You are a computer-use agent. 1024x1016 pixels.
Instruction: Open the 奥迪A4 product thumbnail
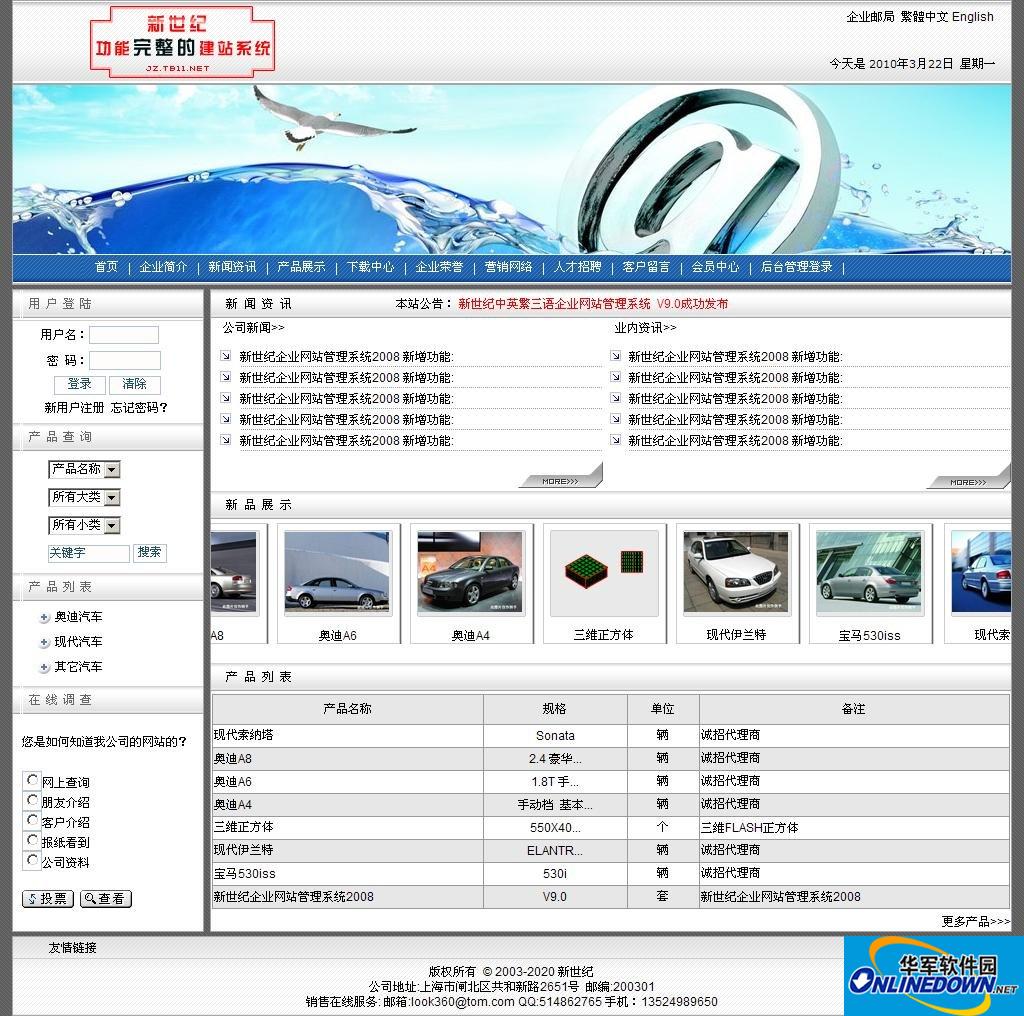(470, 573)
